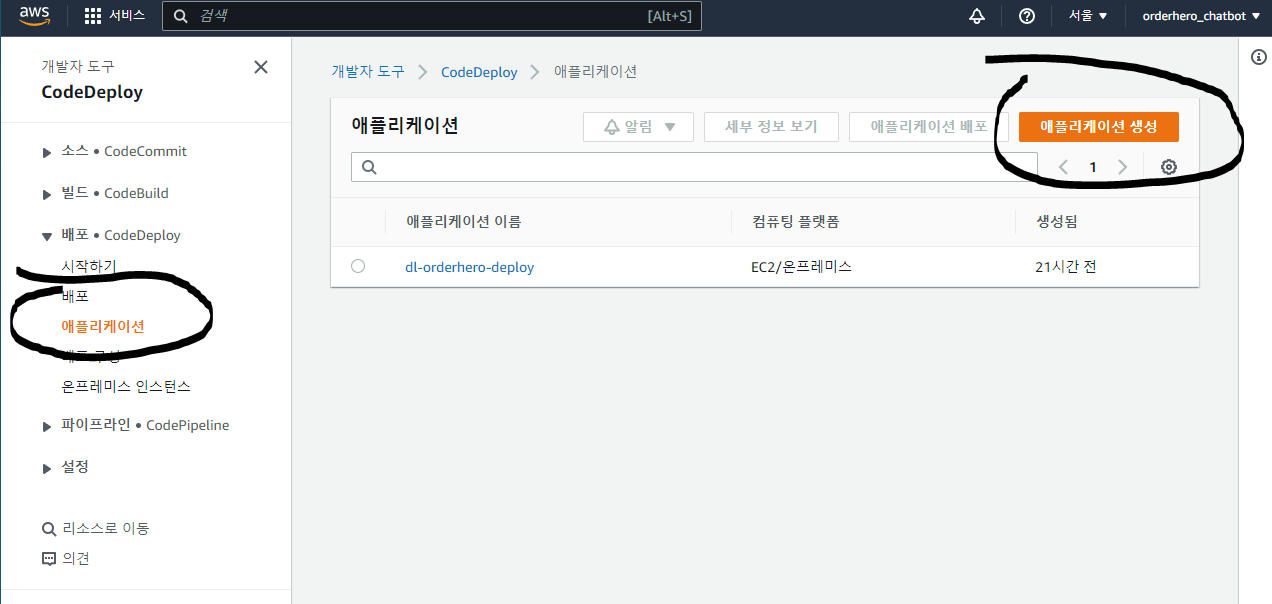Open the 알림 notification dropdown
This screenshot has height=604, width=1272.
(x=638, y=127)
